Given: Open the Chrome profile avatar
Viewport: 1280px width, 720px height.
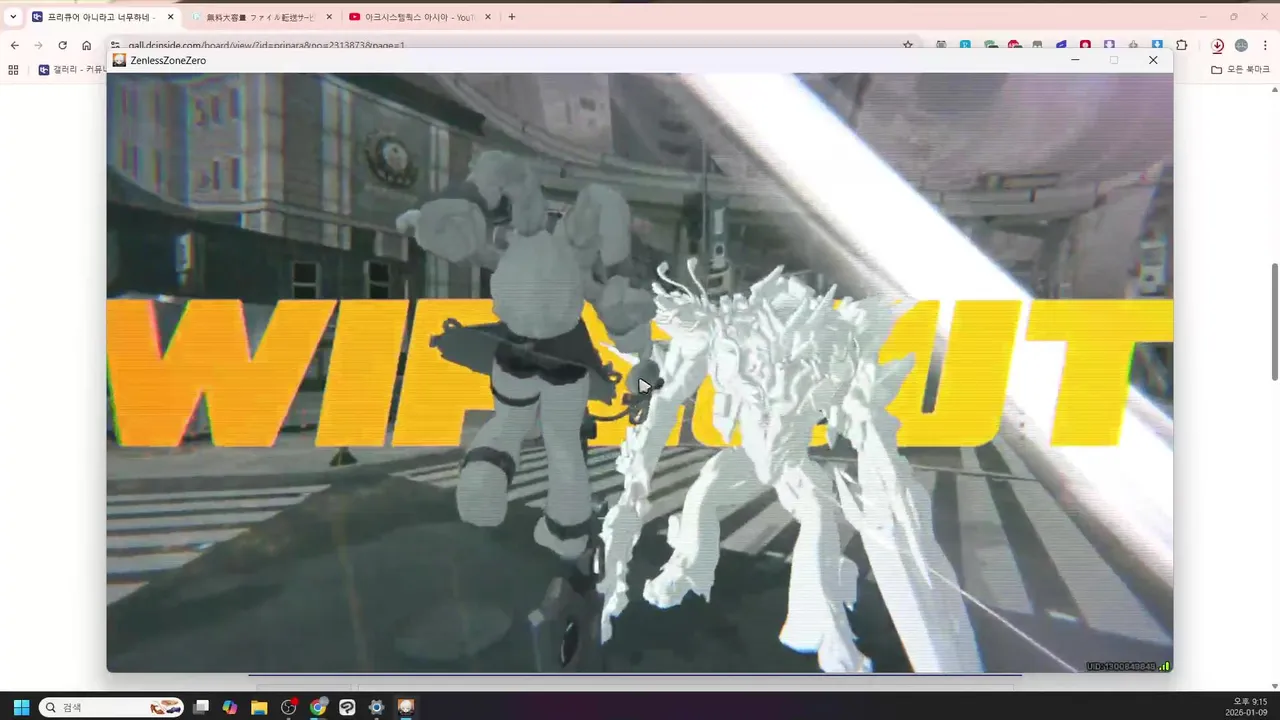Looking at the screenshot, I should point(1241,45).
